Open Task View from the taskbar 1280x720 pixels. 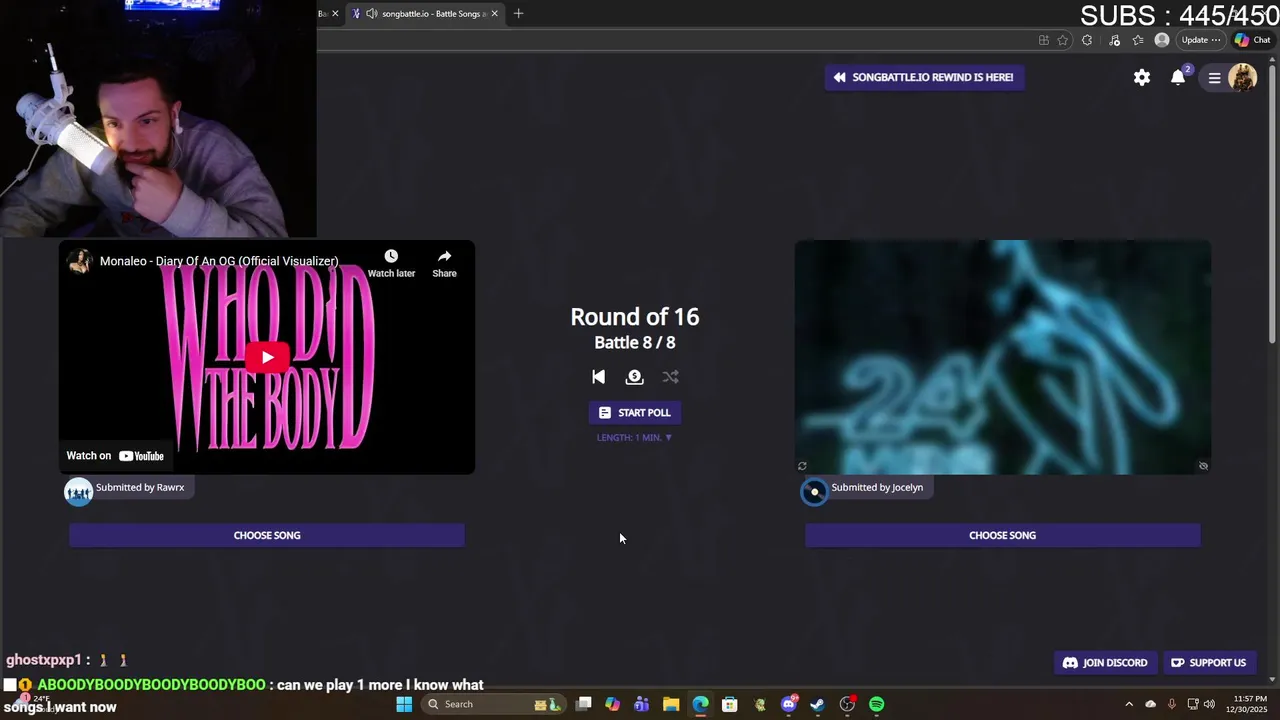tap(583, 704)
